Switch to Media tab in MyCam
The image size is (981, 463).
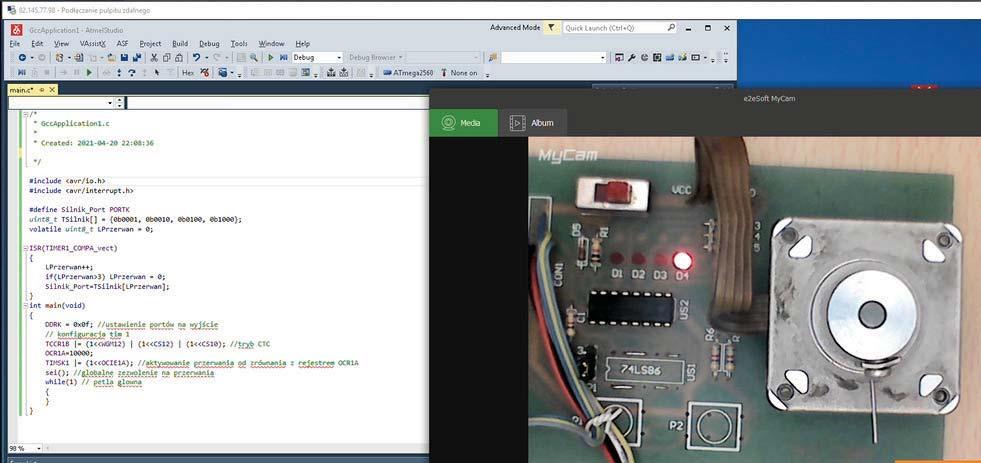coord(463,123)
